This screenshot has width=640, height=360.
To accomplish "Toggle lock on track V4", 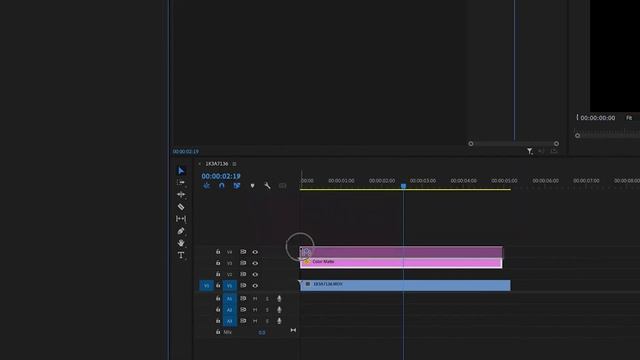I will click(218, 252).
